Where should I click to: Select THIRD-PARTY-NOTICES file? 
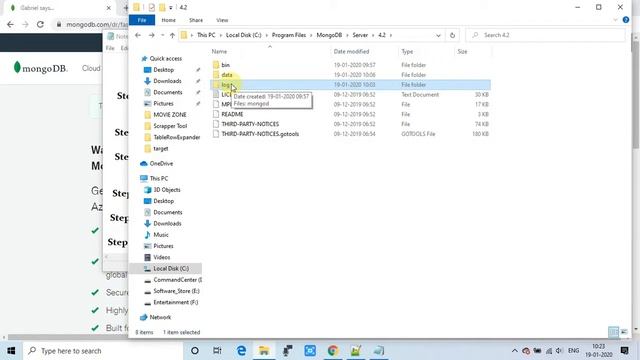250,124
